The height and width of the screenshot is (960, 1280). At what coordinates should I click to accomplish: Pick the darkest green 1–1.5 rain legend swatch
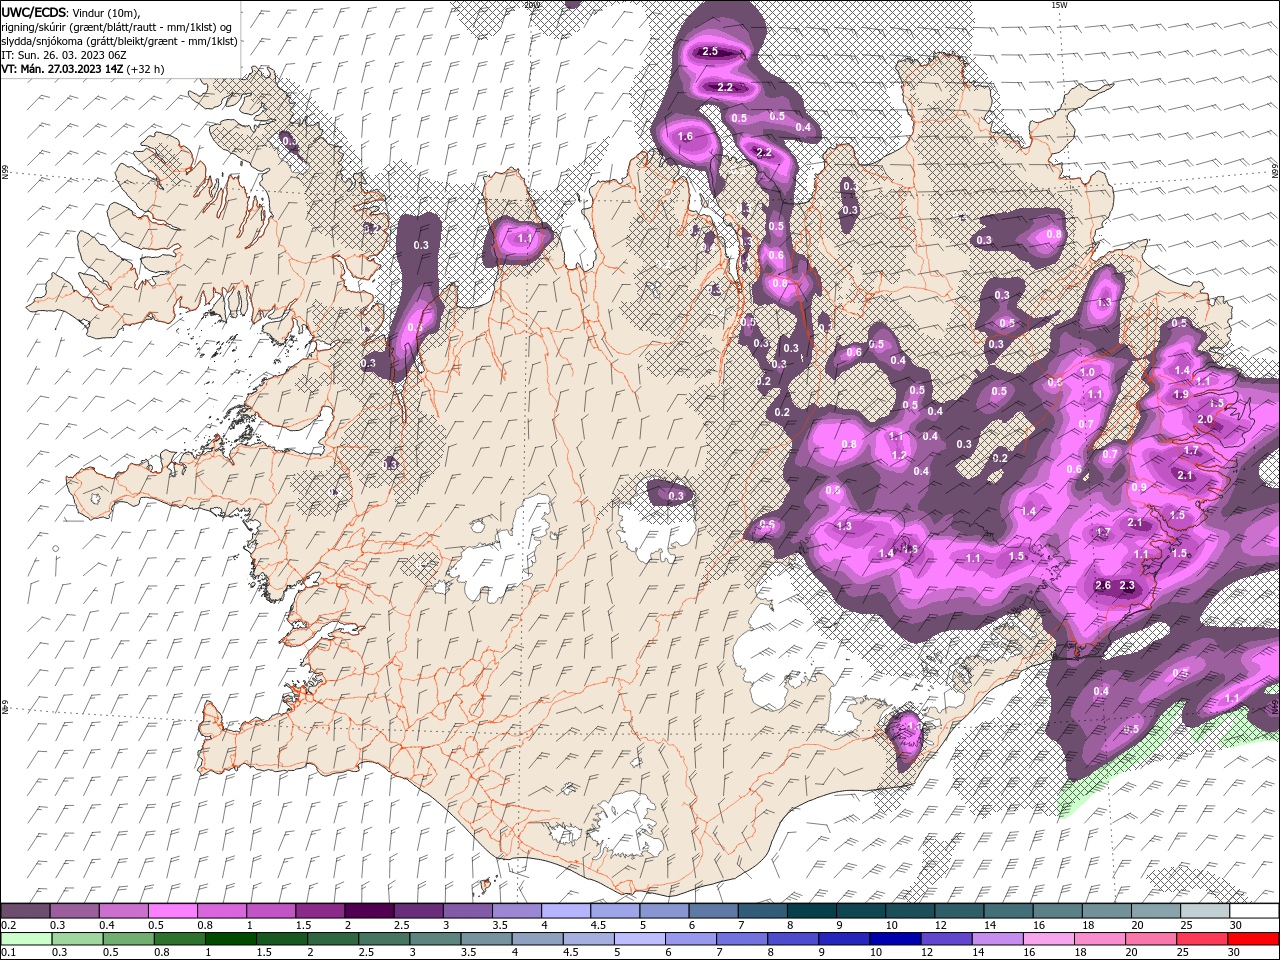[x=230, y=938]
